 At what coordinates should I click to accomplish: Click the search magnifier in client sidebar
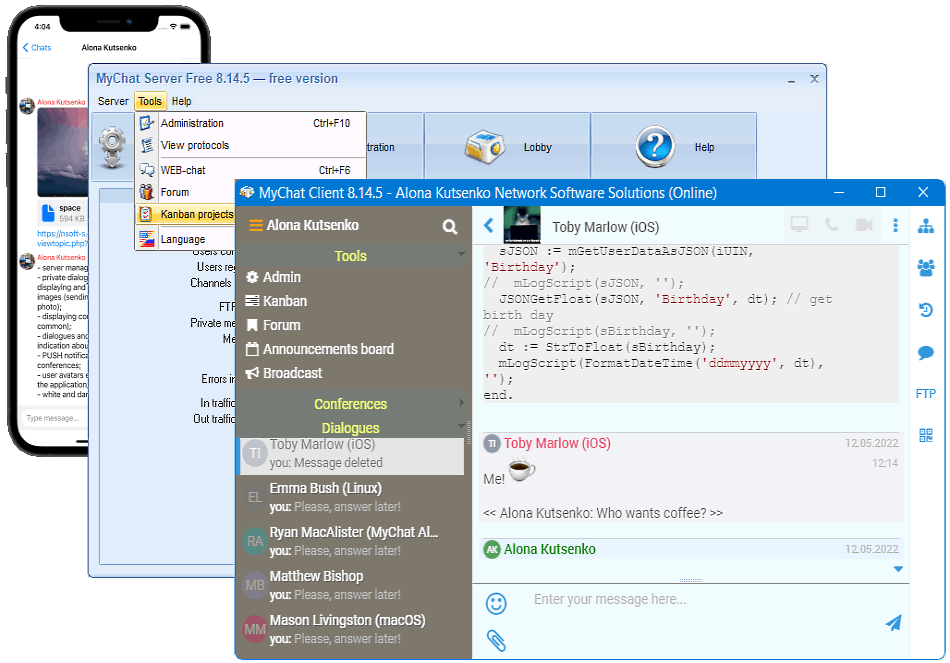pos(450,227)
